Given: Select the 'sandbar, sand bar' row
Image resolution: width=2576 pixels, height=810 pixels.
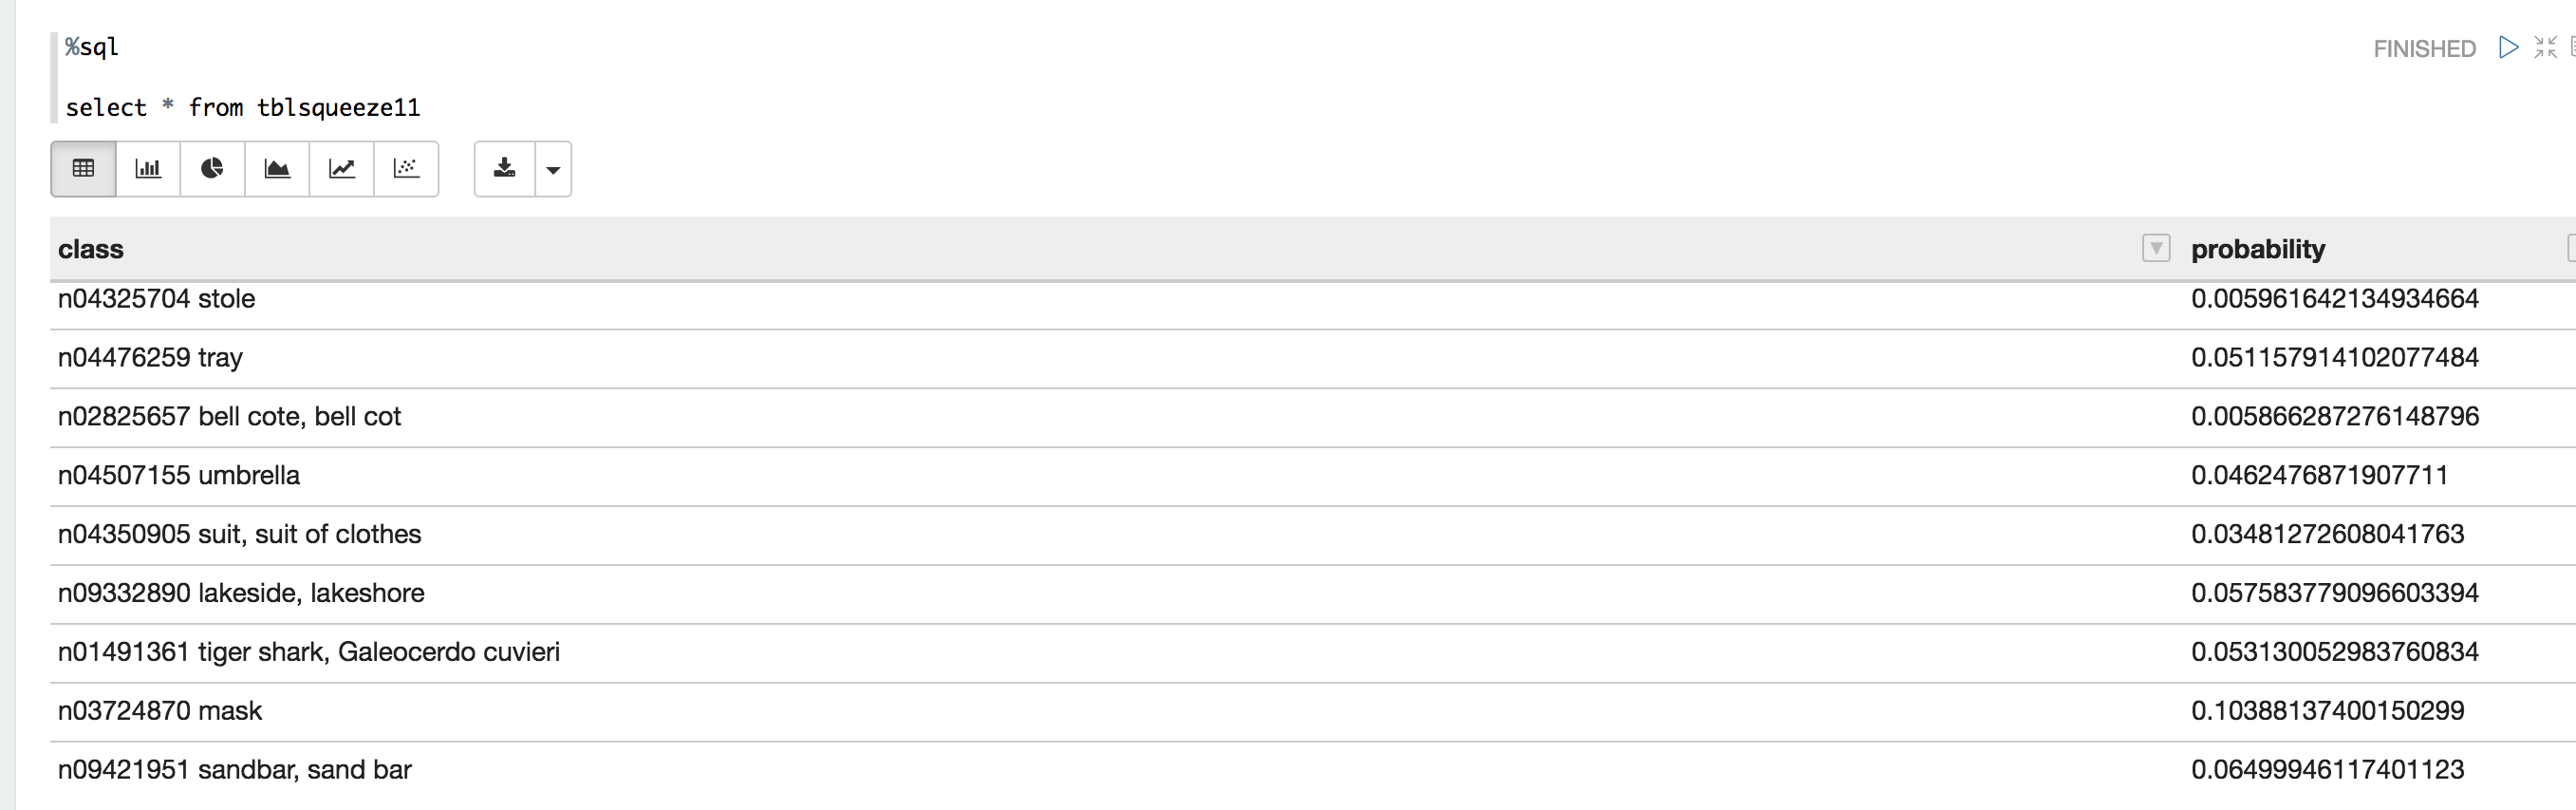Looking at the screenshot, I should [235, 770].
